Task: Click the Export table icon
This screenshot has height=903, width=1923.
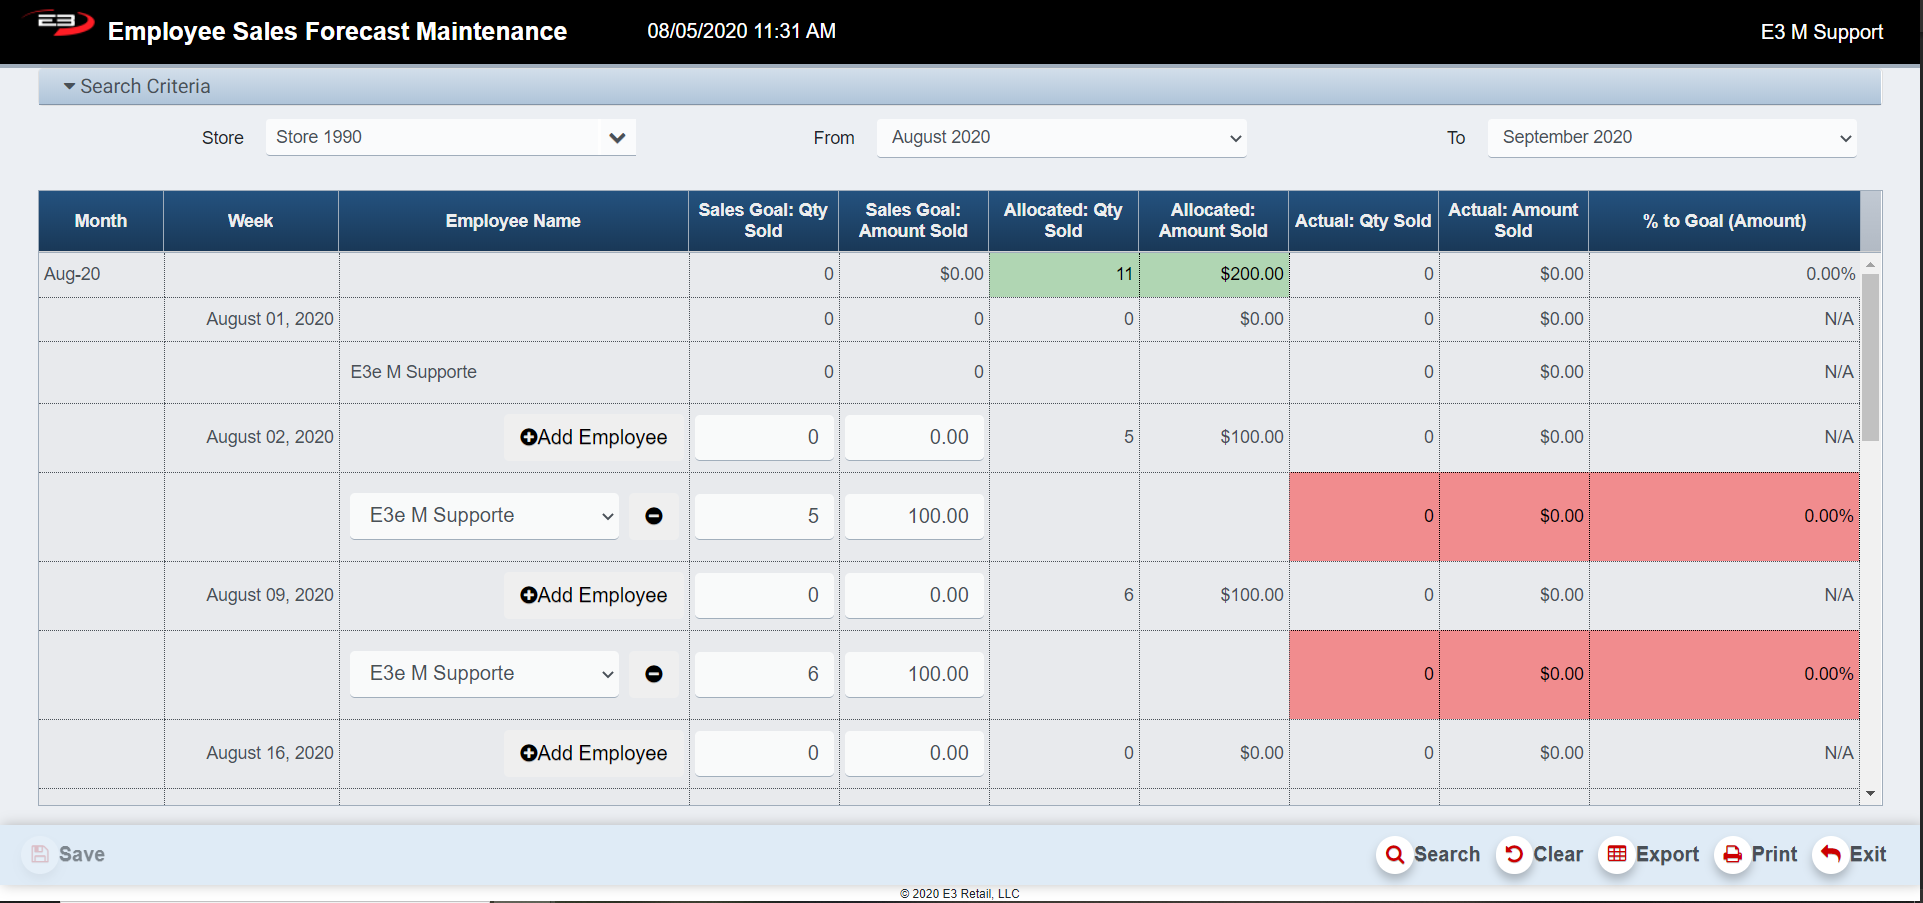Action: pos(1616,855)
